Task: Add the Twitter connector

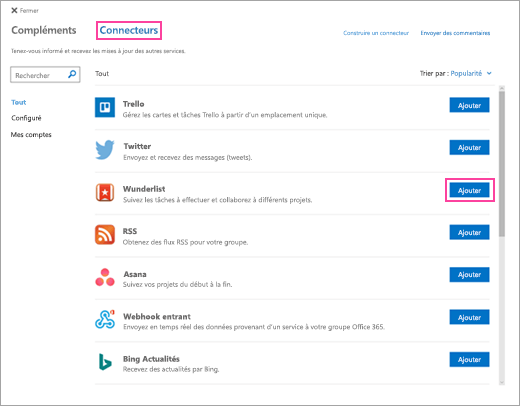Action: (x=469, y=147)
